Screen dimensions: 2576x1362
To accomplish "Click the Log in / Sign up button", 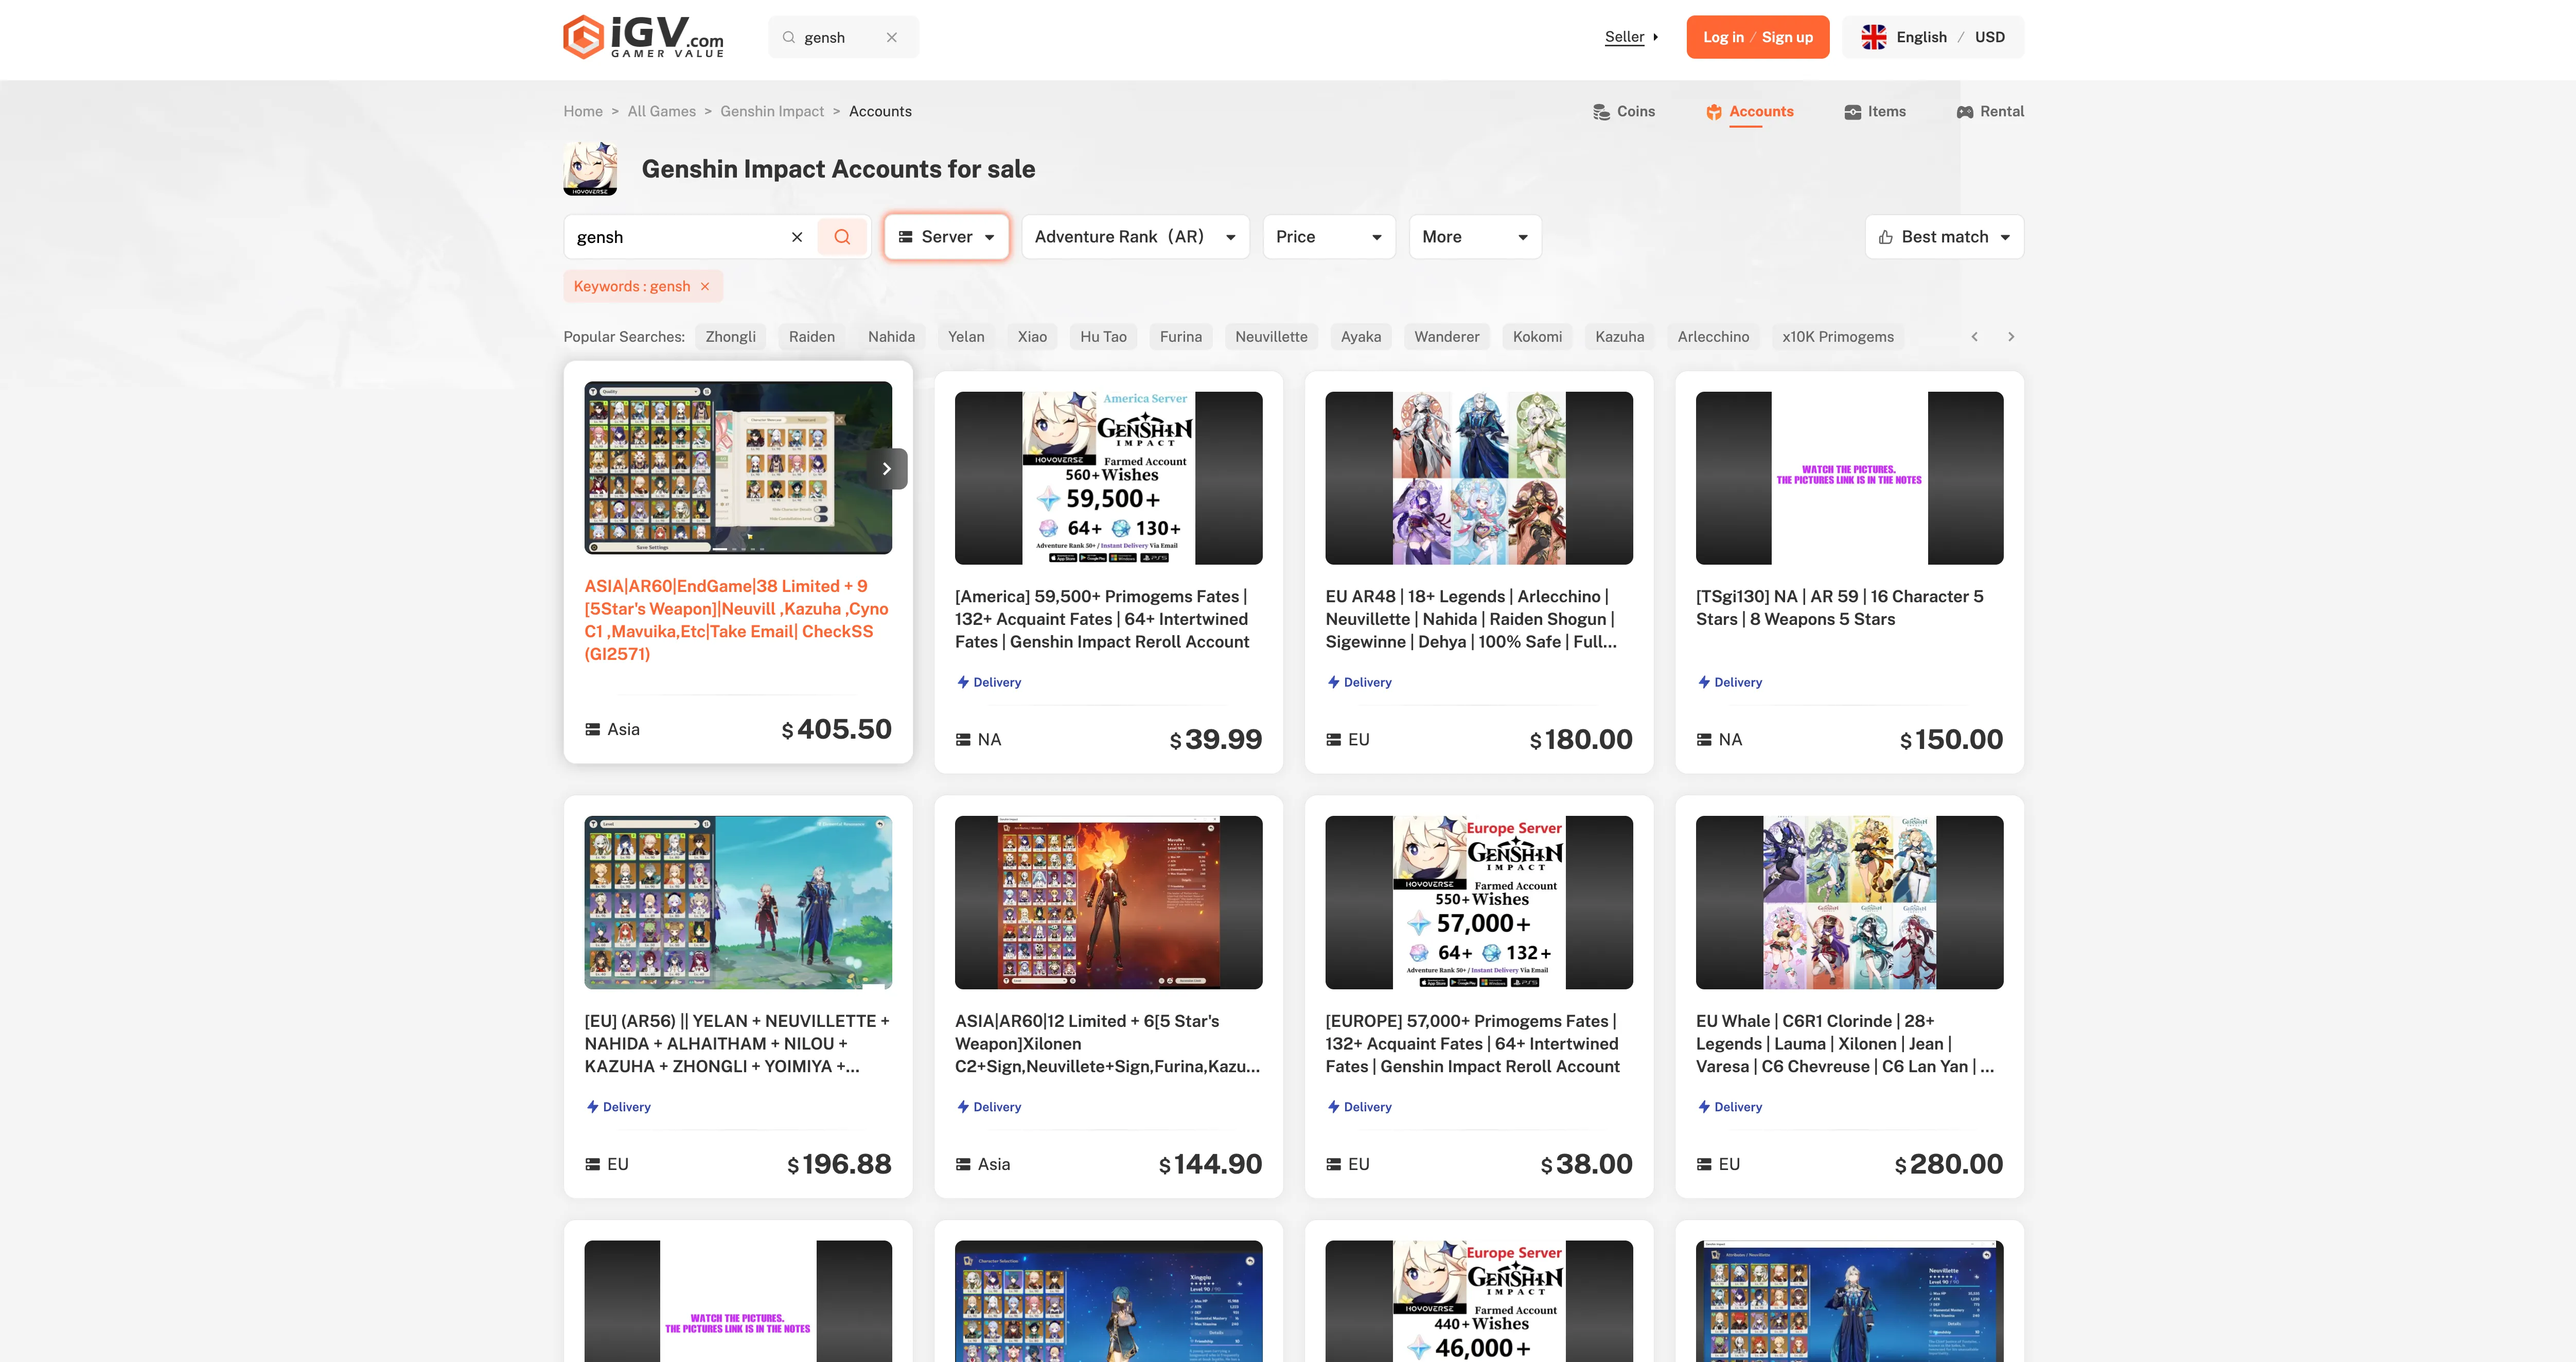I will tap(1757, 37).
